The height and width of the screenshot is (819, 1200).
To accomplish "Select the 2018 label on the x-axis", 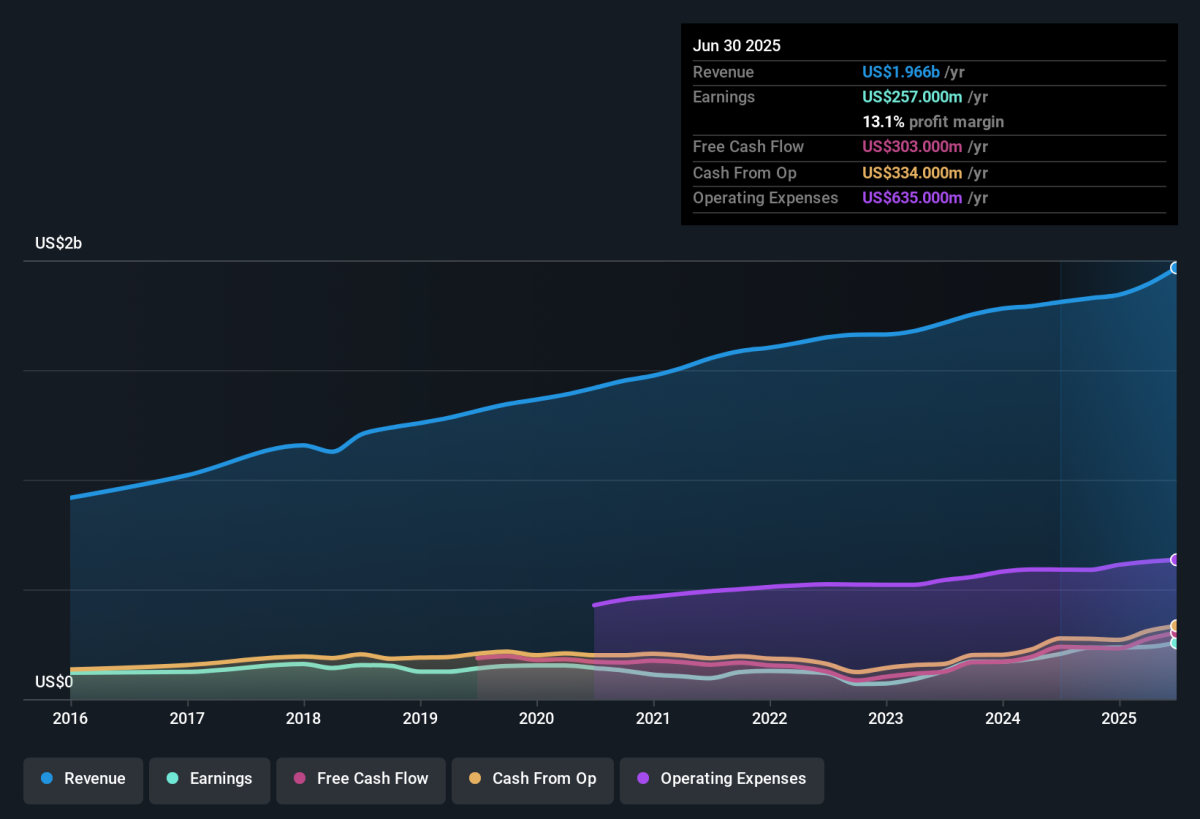I will (303, 719).
